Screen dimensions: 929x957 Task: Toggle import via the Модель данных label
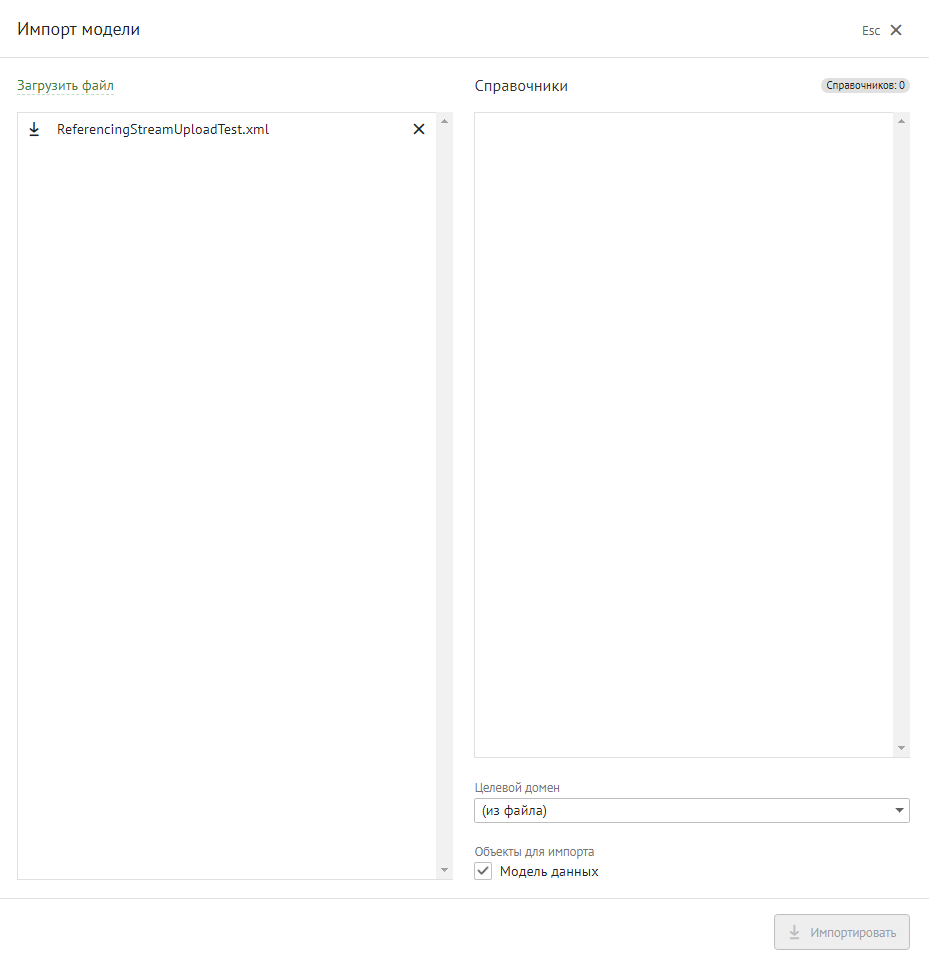coord(549,872)
